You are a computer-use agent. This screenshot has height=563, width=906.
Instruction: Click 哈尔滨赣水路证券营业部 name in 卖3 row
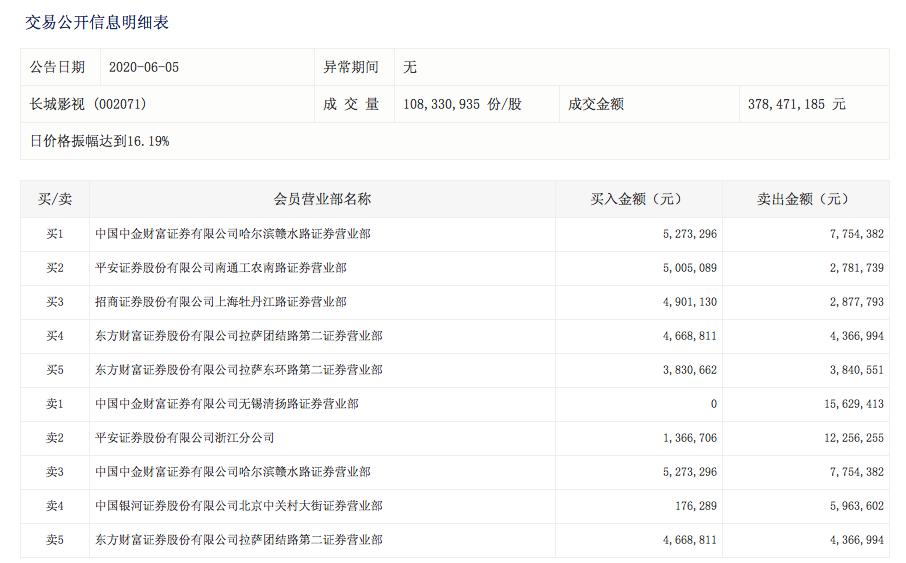point(233,472)
